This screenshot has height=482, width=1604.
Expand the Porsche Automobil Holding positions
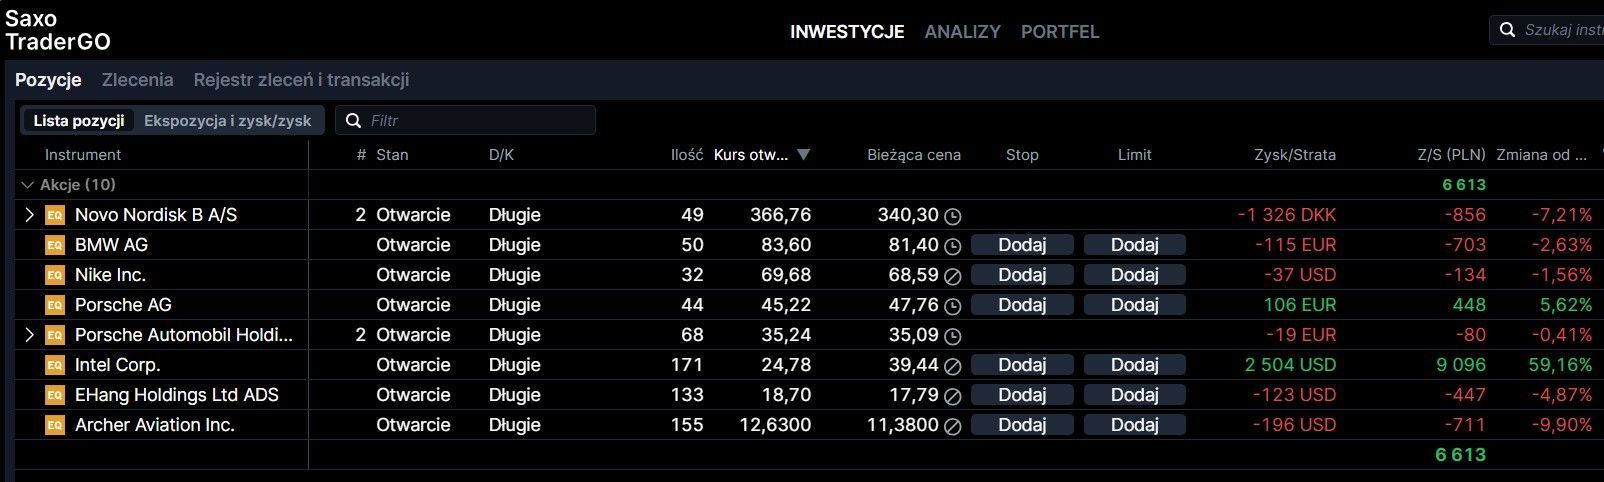(29, 335)
